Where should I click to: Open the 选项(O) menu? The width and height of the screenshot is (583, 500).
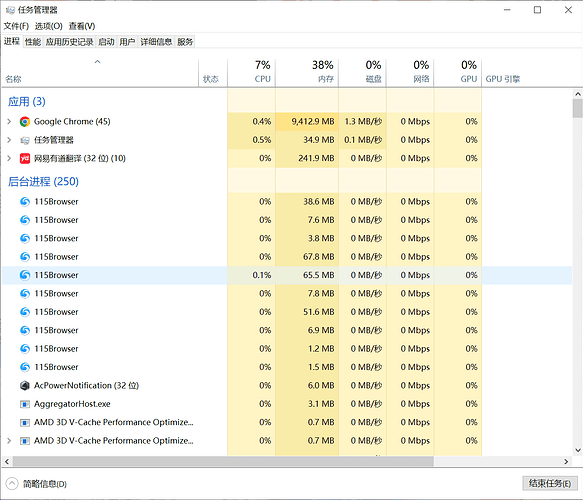(x=49, y=26)
